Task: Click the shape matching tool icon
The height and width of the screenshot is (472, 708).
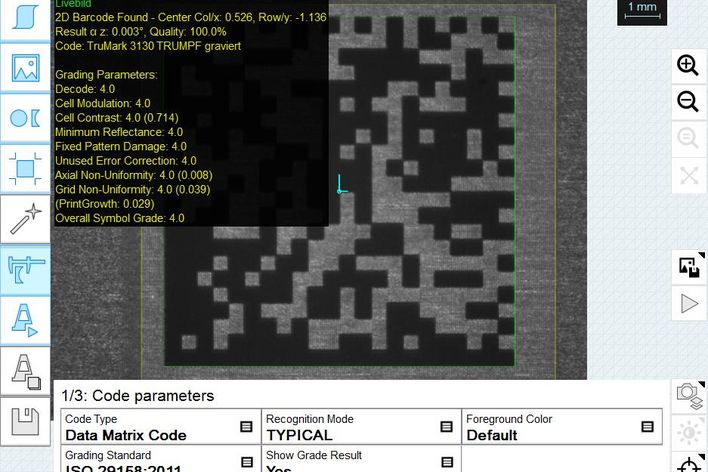Action: 24,118
